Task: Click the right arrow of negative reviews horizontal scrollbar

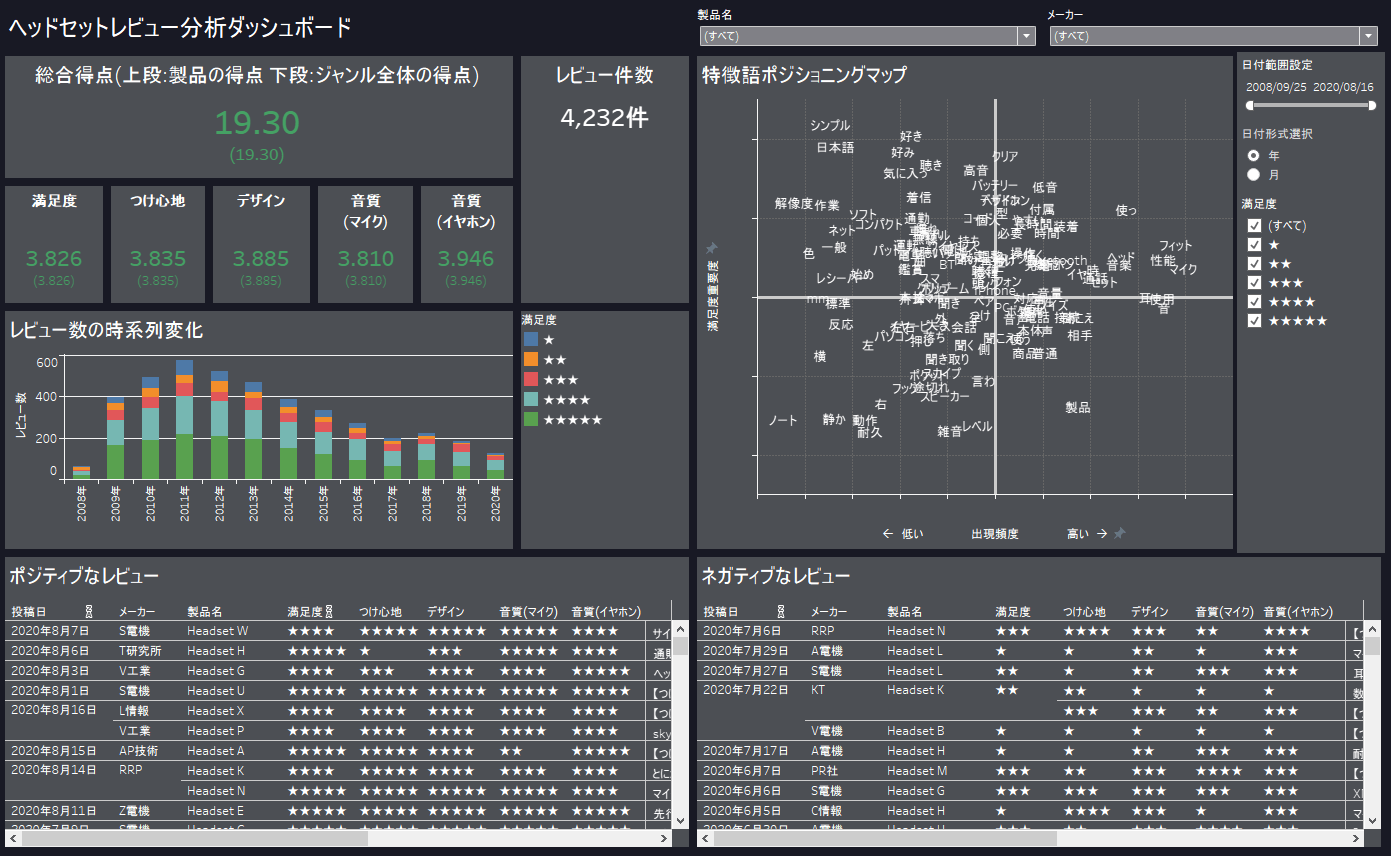Action: click(1355, 838)
